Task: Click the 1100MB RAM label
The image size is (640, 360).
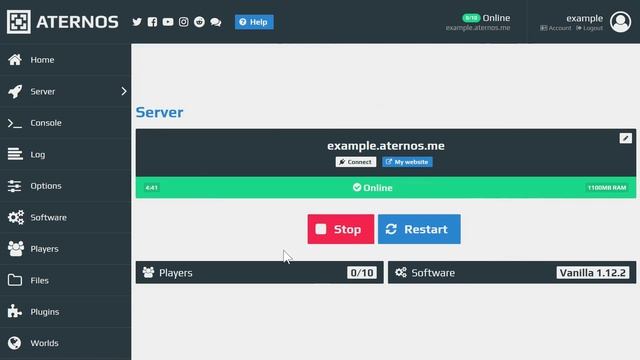Action: (607, 188)
